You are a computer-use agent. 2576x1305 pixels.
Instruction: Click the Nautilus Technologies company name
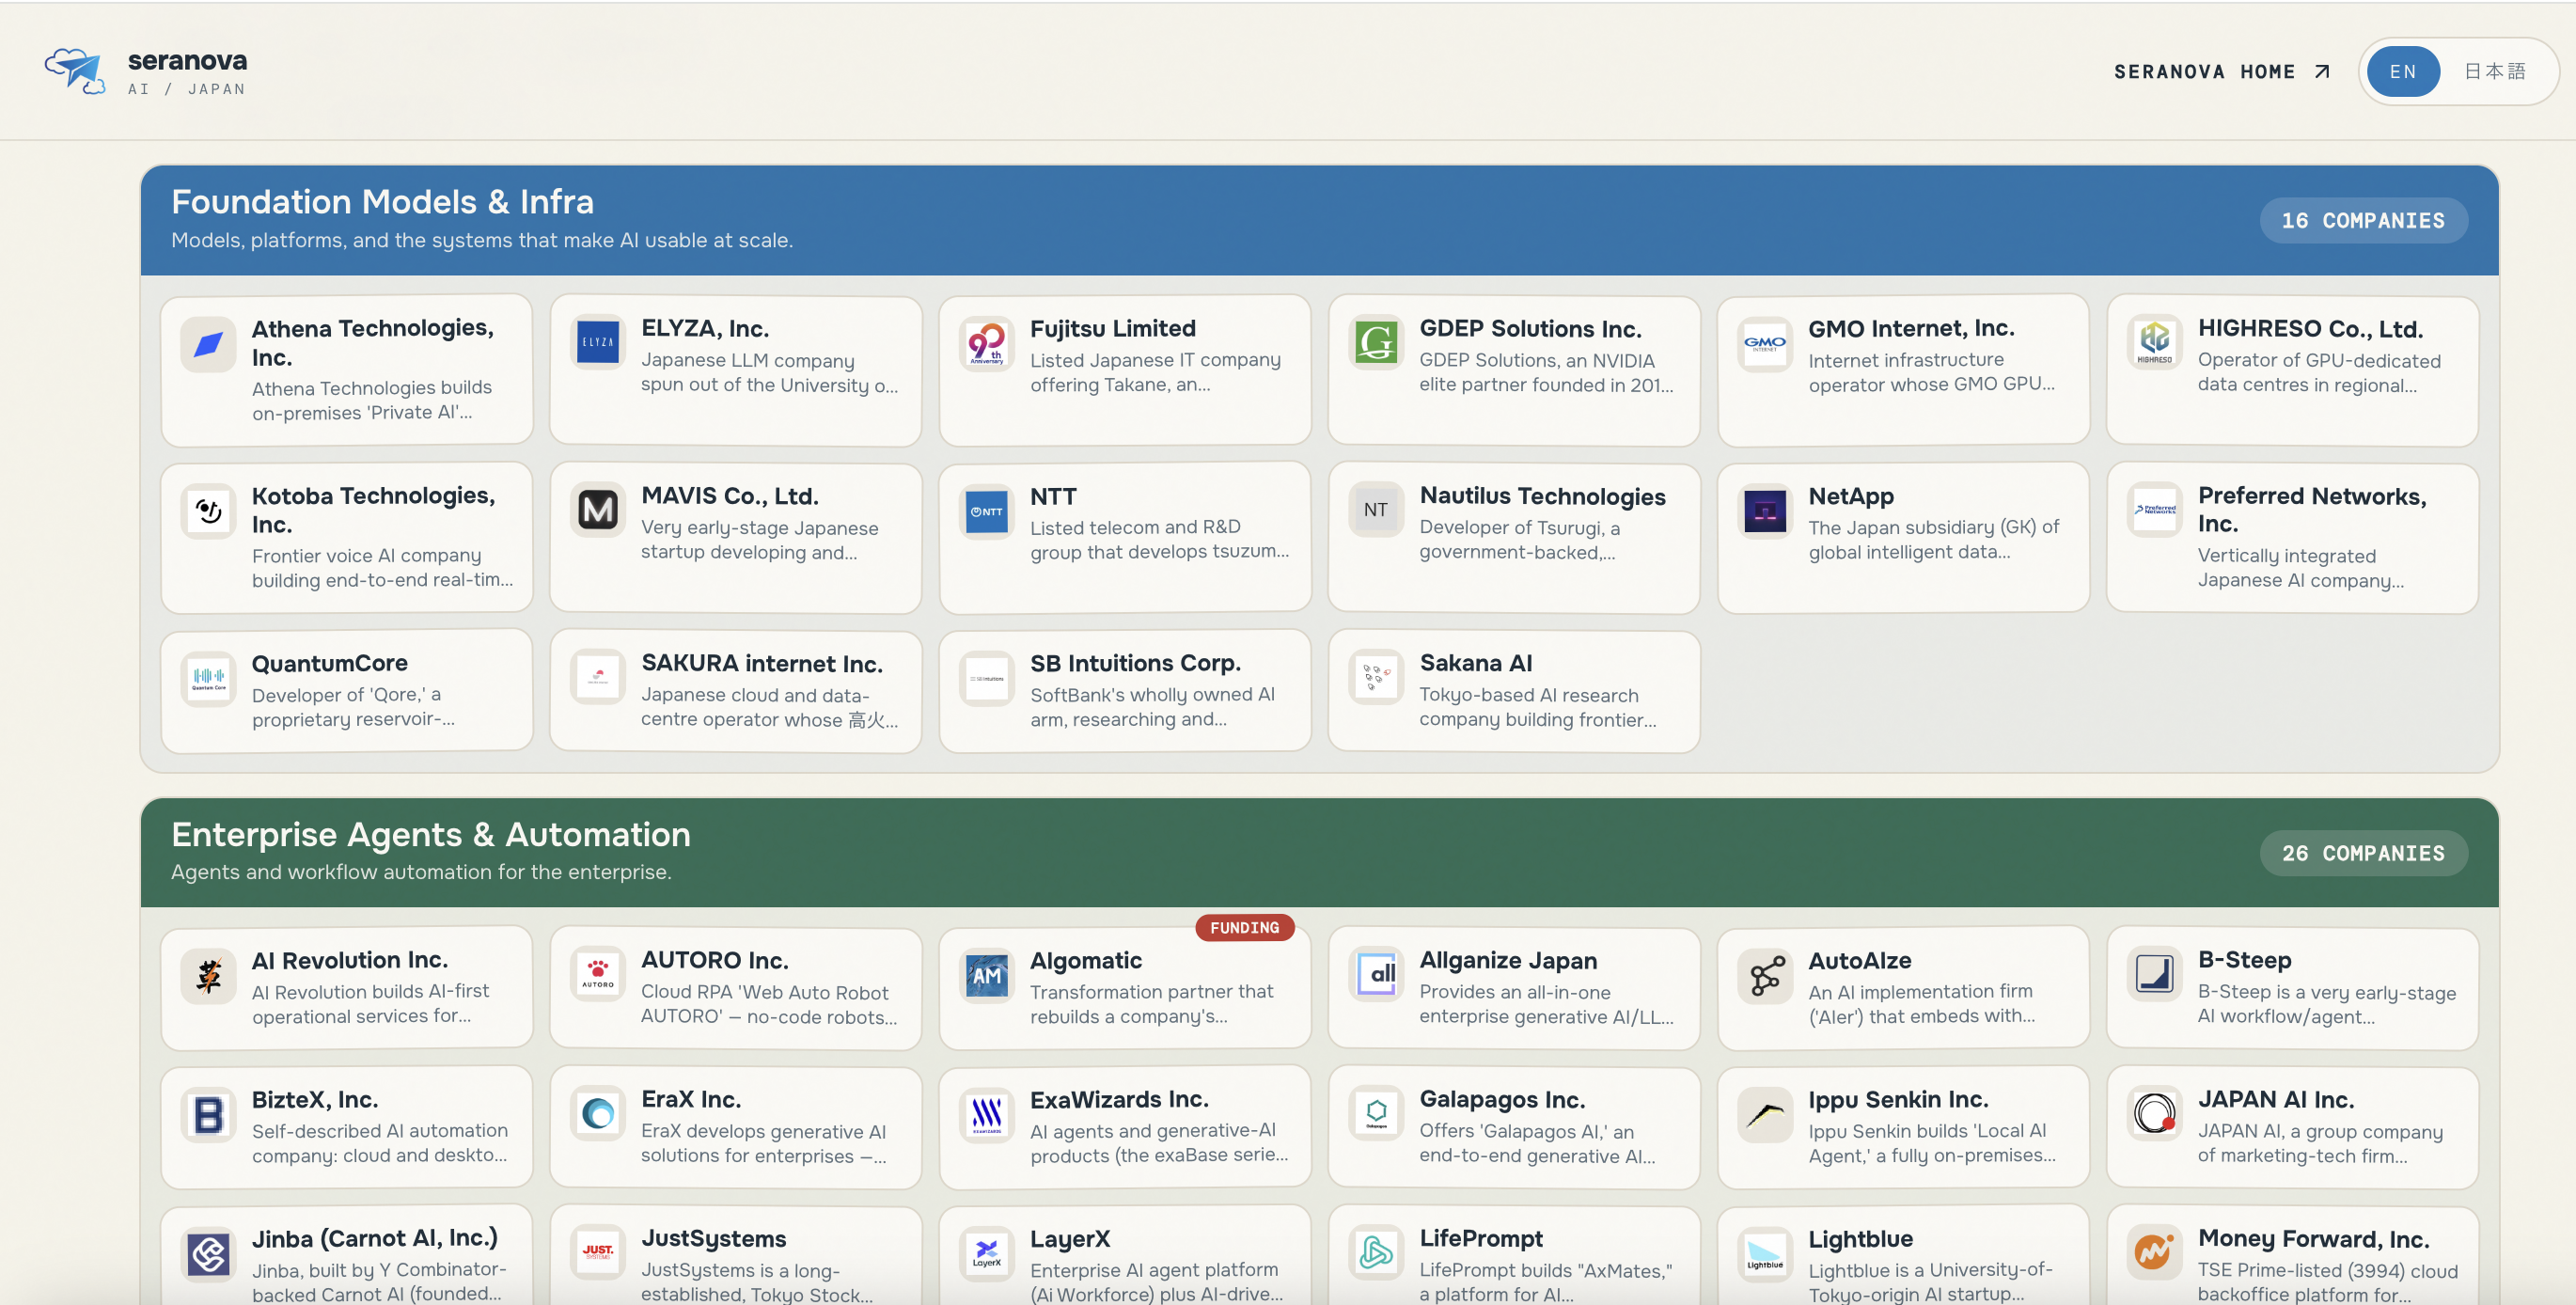[1543, 496]
